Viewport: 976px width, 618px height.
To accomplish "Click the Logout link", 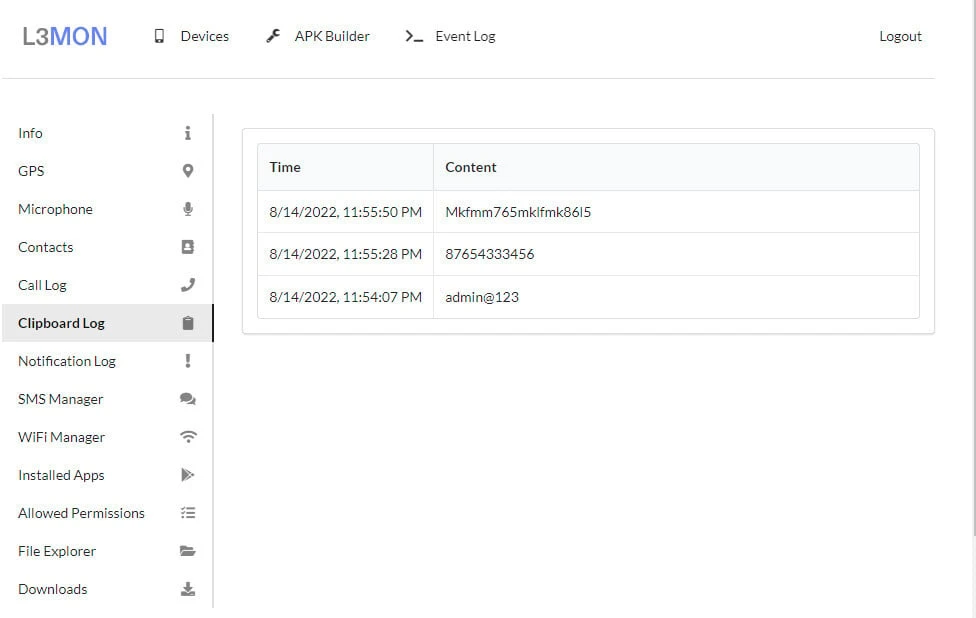I will point(900,36).
